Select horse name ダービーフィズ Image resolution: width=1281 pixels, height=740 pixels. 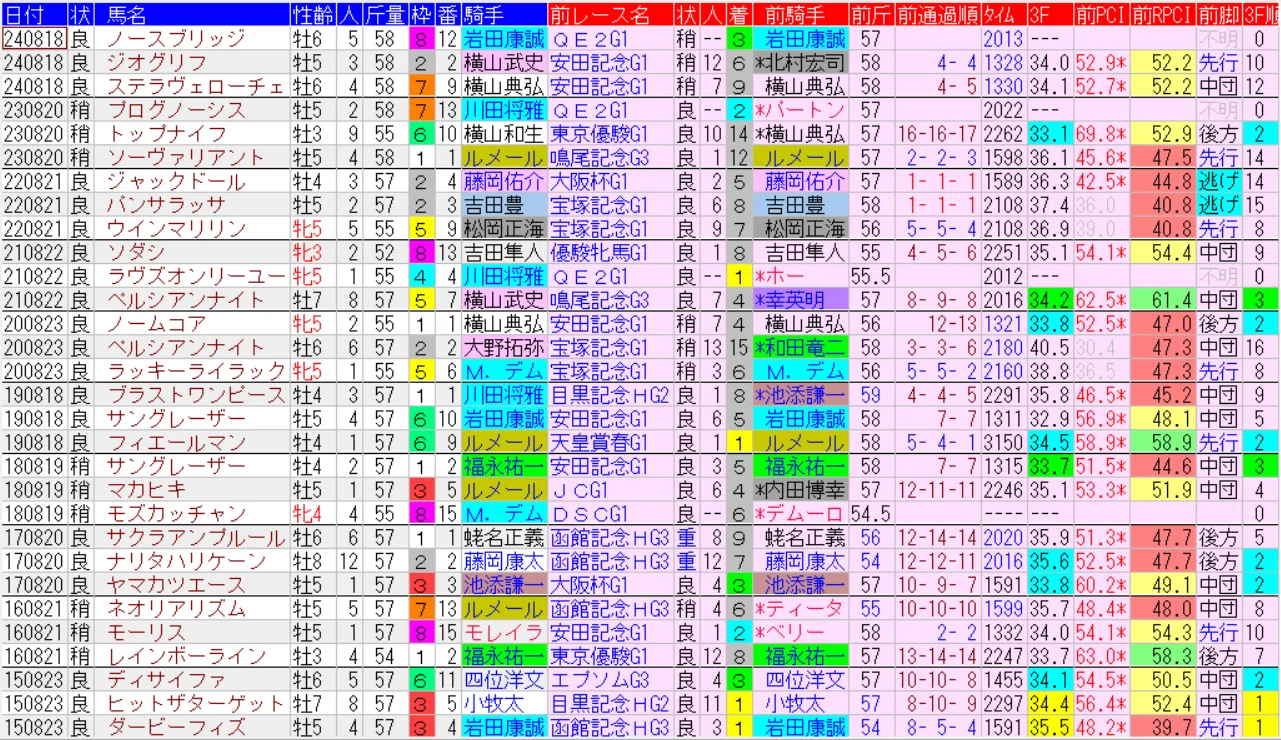175,727
